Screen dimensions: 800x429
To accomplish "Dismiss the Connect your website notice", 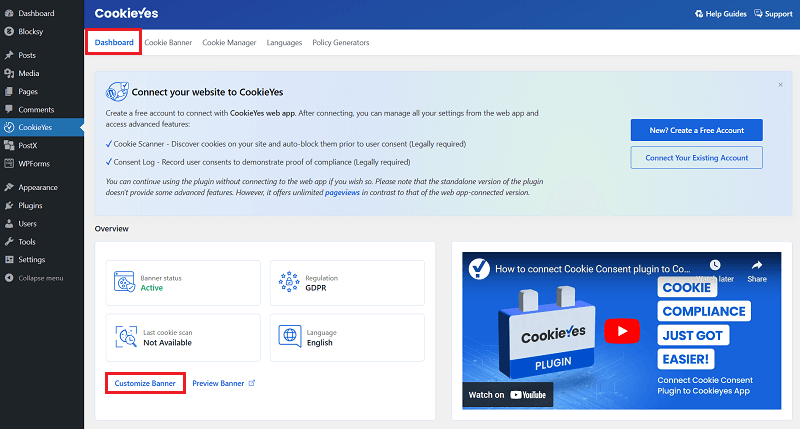I will tap(780, 85).
